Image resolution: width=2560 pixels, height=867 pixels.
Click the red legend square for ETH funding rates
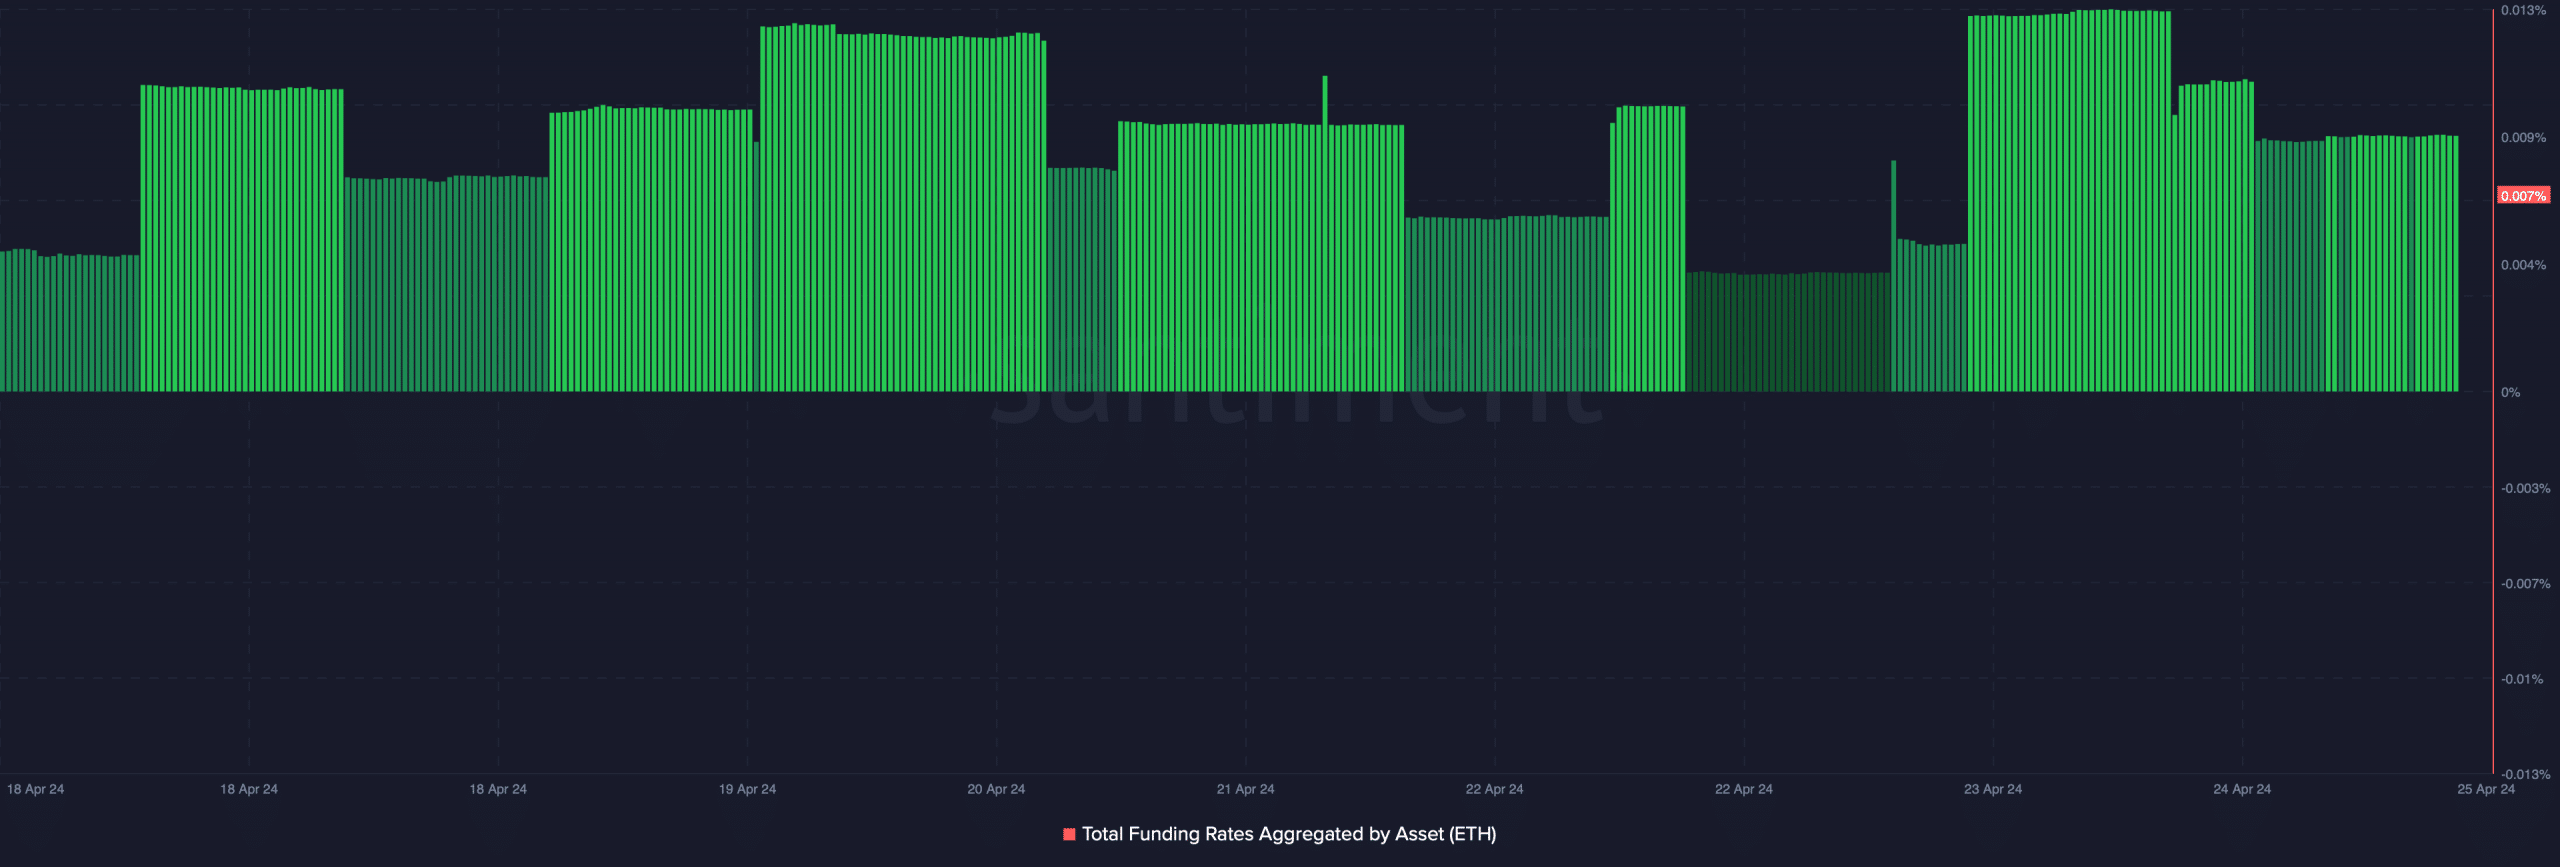(1069, 834)
